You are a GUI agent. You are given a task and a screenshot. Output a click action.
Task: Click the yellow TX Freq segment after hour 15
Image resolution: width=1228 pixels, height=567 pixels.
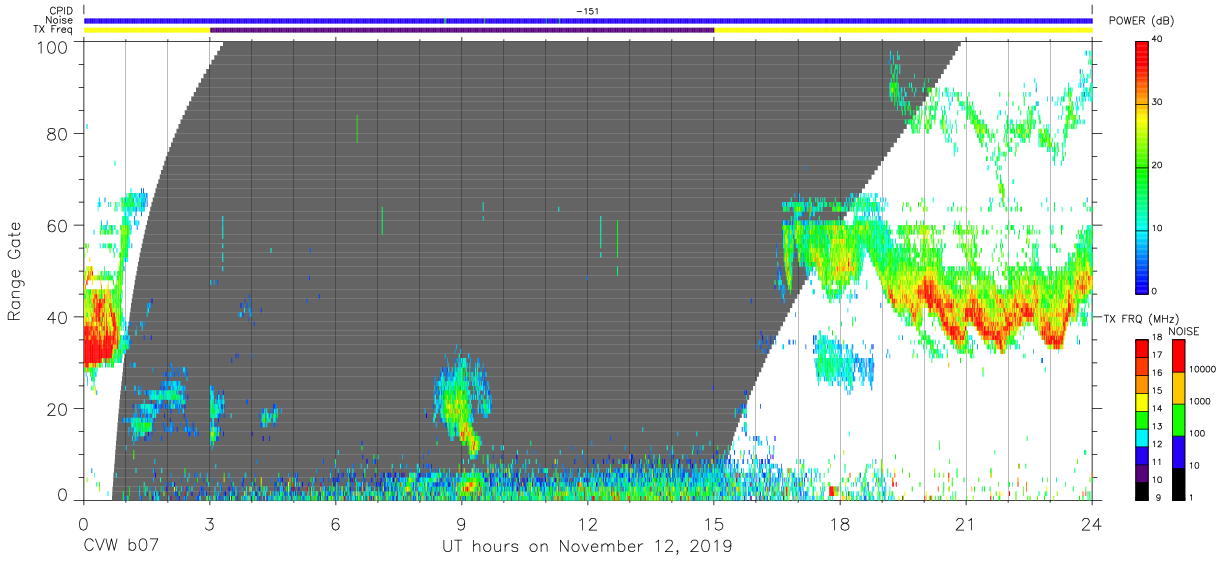903,30
